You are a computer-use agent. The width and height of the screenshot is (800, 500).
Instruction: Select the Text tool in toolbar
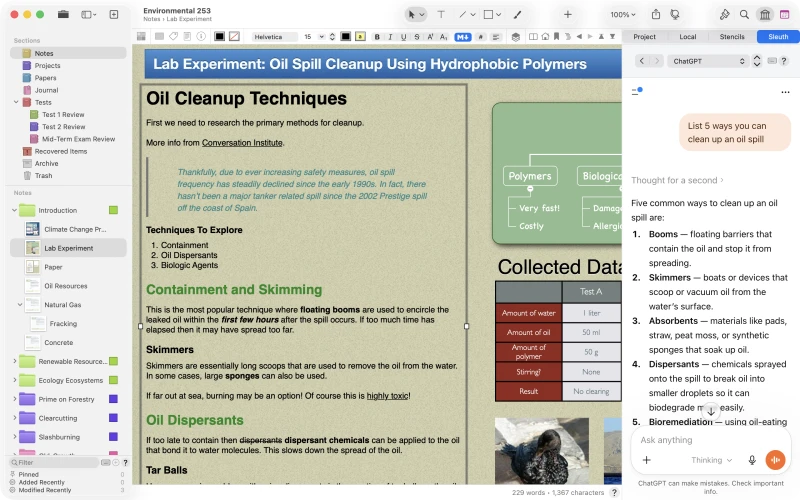441,14
